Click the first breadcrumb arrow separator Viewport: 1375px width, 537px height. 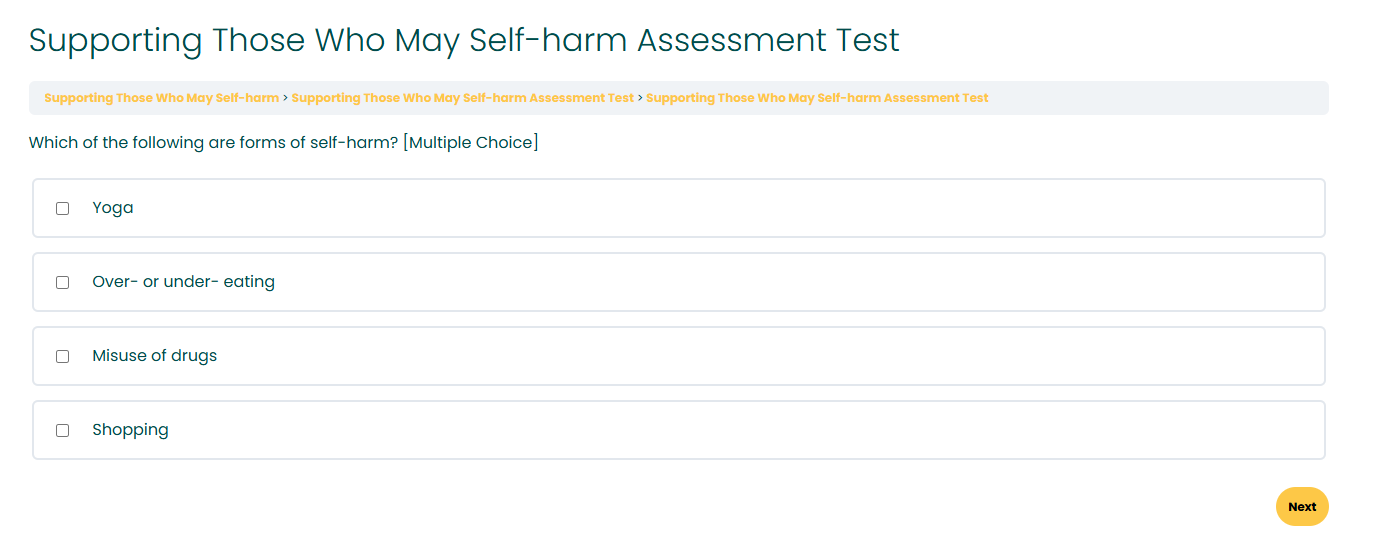[285, 98]
